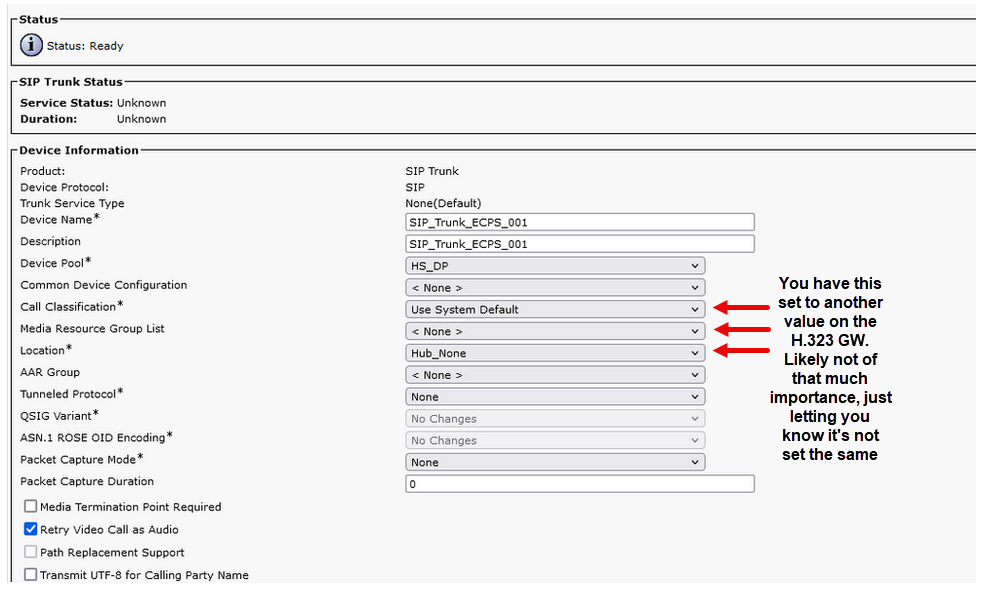Enable Media Termination Point Required checkbox
Screen dimensions: 982x590
[31, 507]
